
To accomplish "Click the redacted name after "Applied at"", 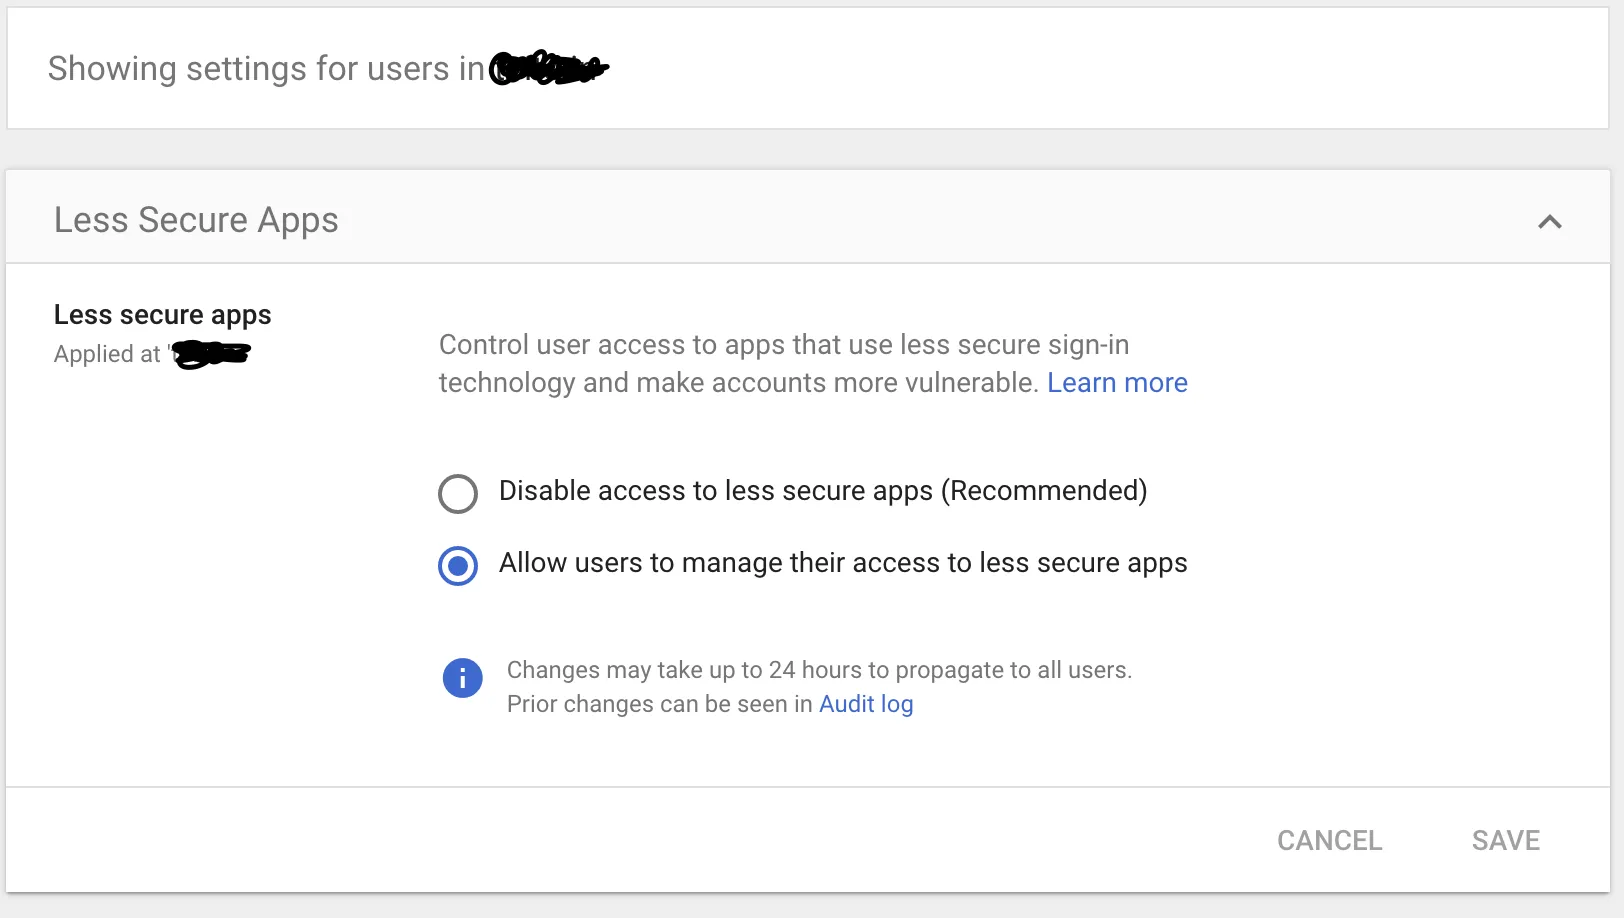I will pos(211,354).
